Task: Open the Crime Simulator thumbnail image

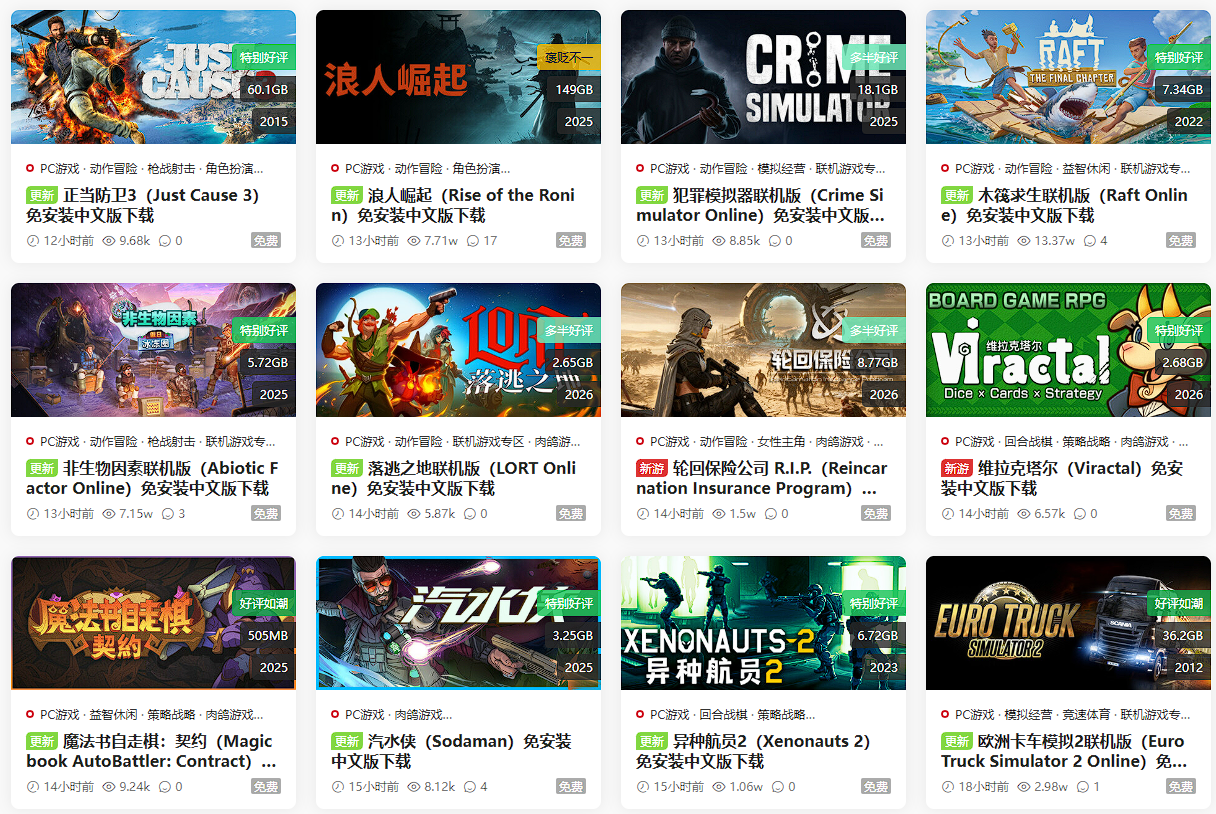Action: tap(763, 77)
